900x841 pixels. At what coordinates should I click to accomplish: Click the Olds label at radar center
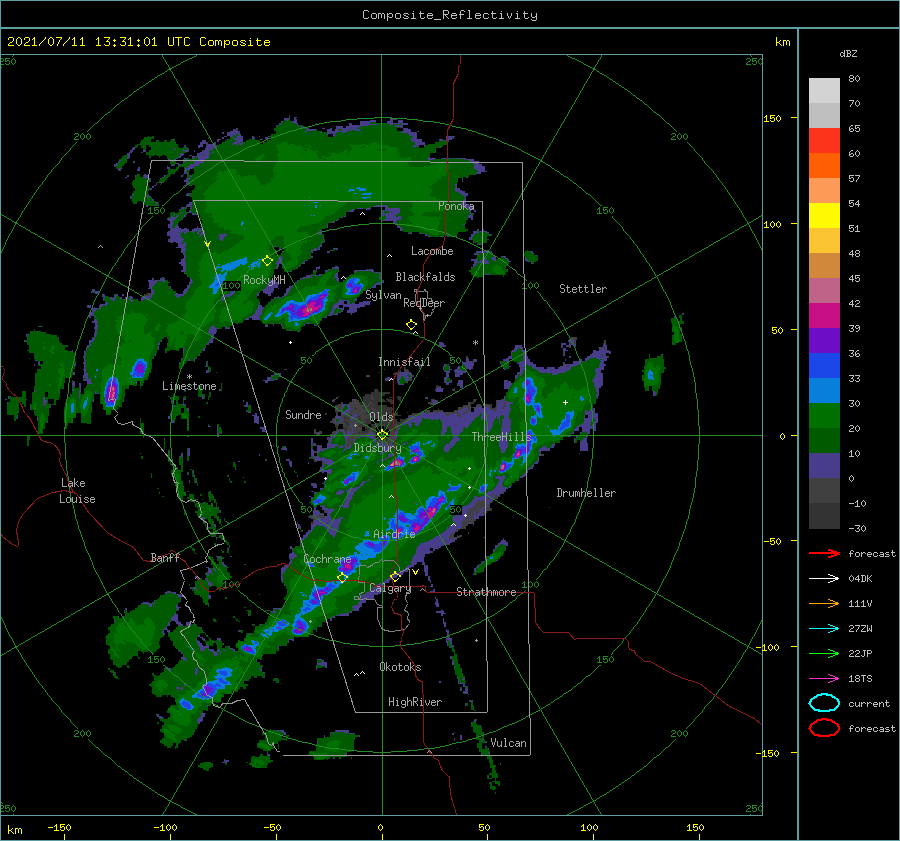pyautogui.click(x=381, y=417)
